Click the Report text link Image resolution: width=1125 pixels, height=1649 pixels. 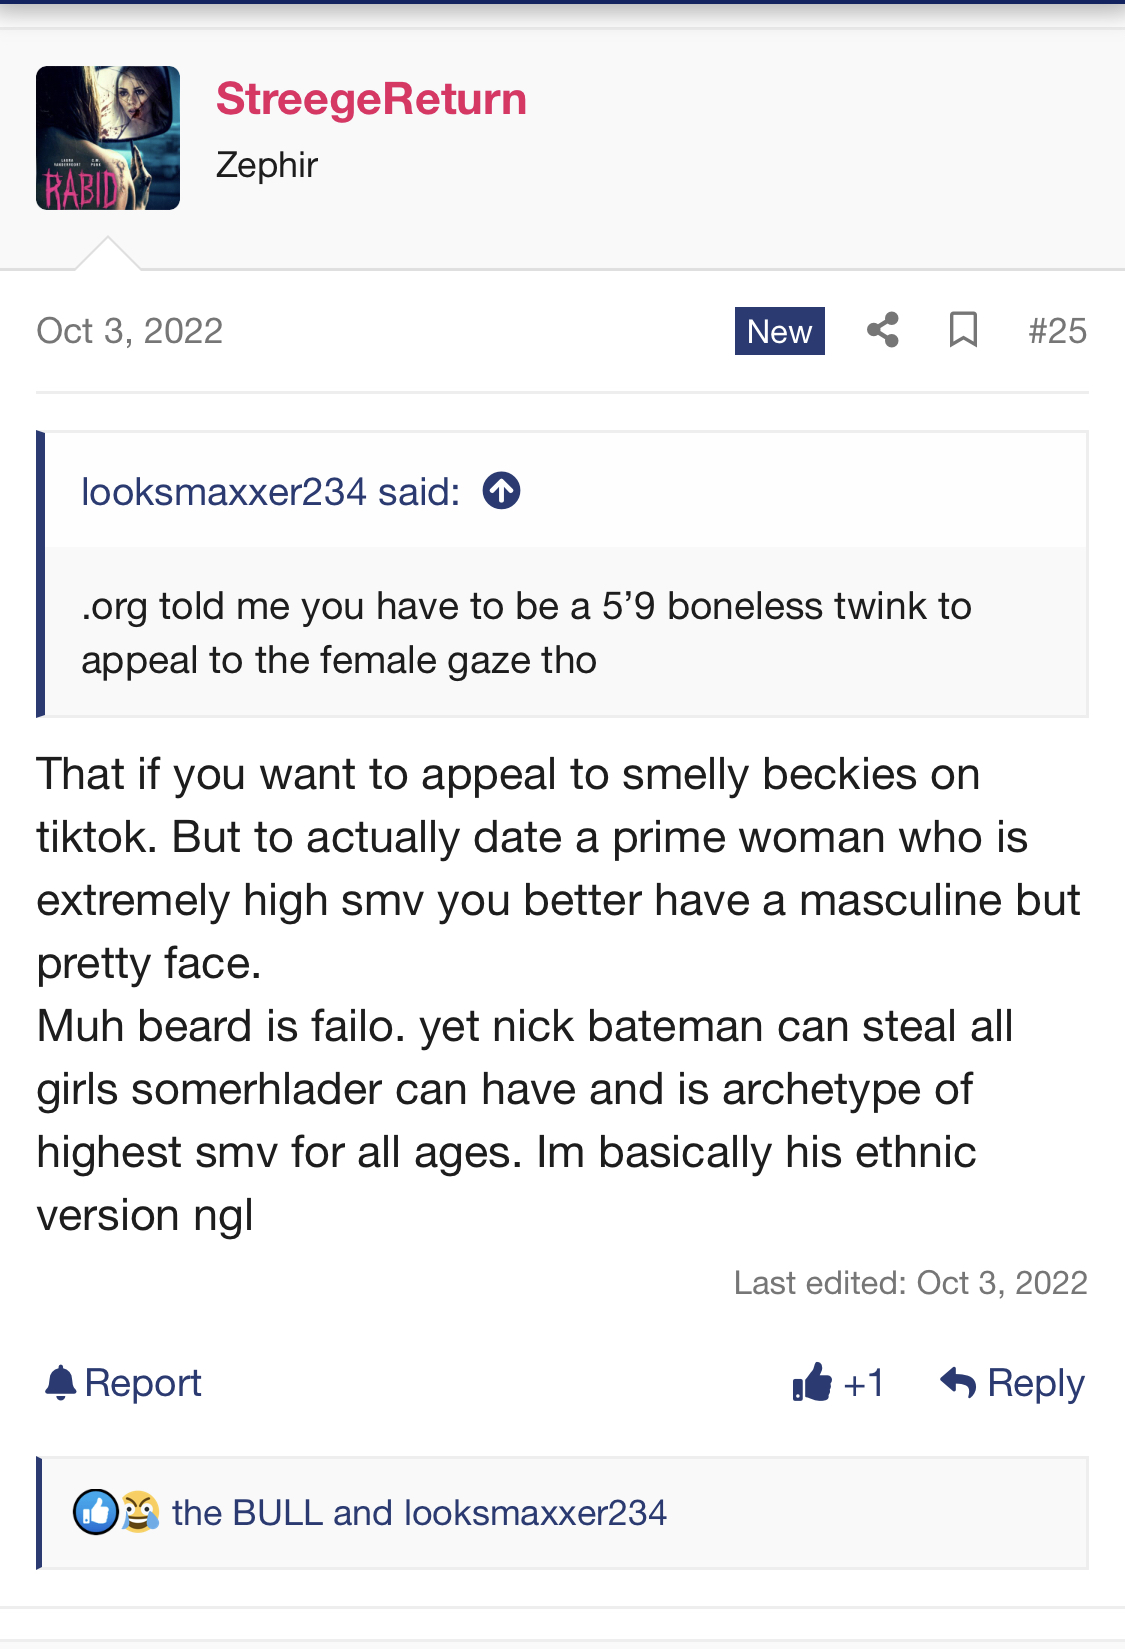[x=143, y=1384]
